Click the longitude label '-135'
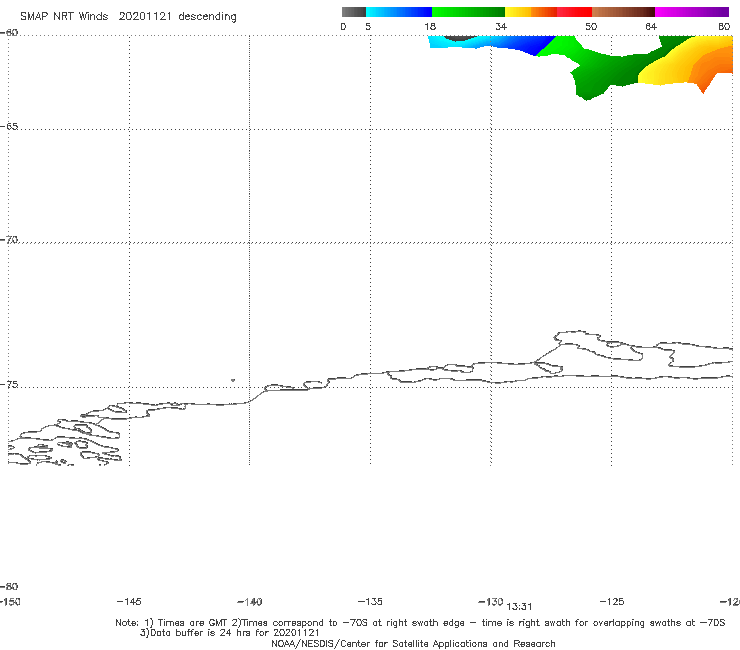This screenshot has width=740, height=650. (x=370, y=602)
